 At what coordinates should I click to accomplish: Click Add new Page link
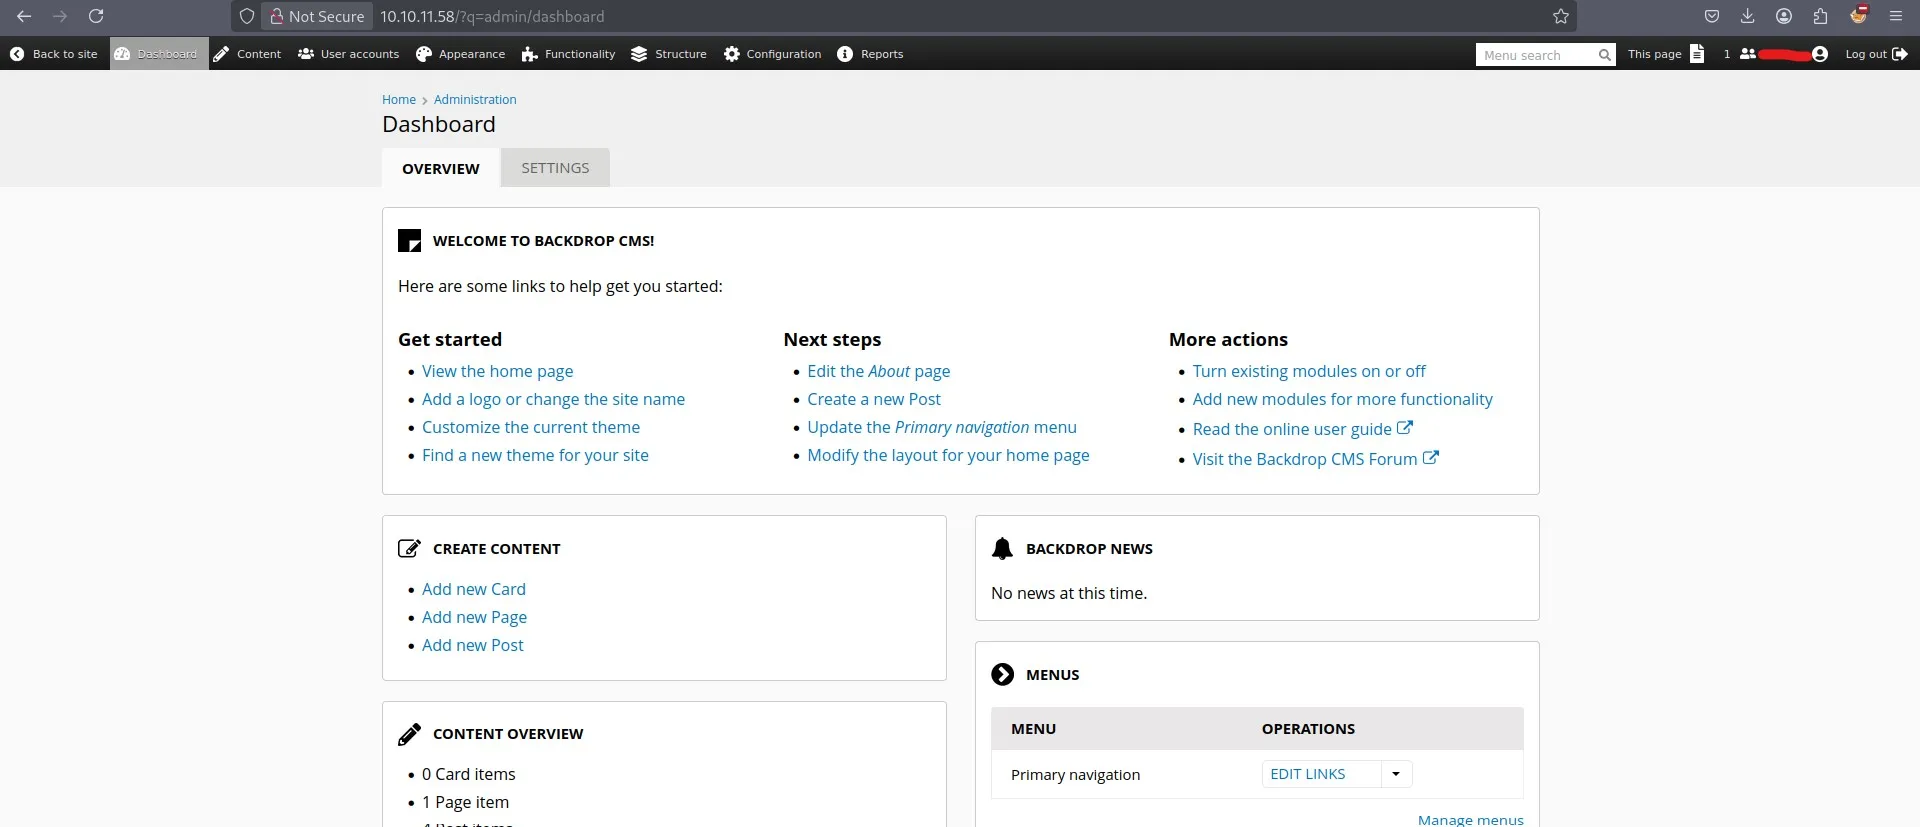point(474,617)
